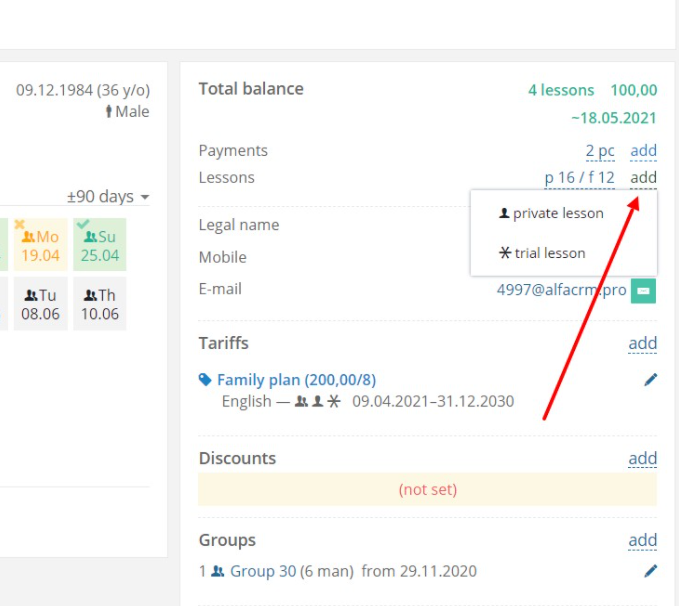The height and width of the screenshot is (606, 679).
Task: Open the Family plan (200,00/8) tariff link
Action: pos(297,380)
